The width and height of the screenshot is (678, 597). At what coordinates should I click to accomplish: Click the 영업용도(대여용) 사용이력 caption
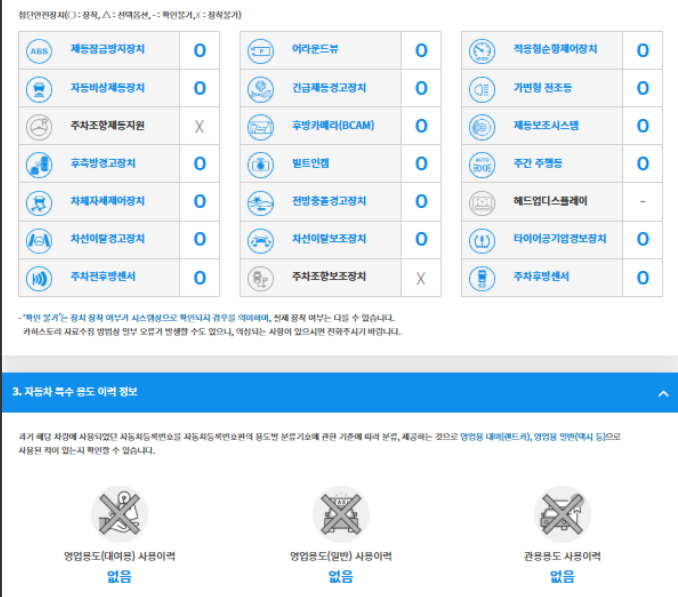click(x=119, y=556)
